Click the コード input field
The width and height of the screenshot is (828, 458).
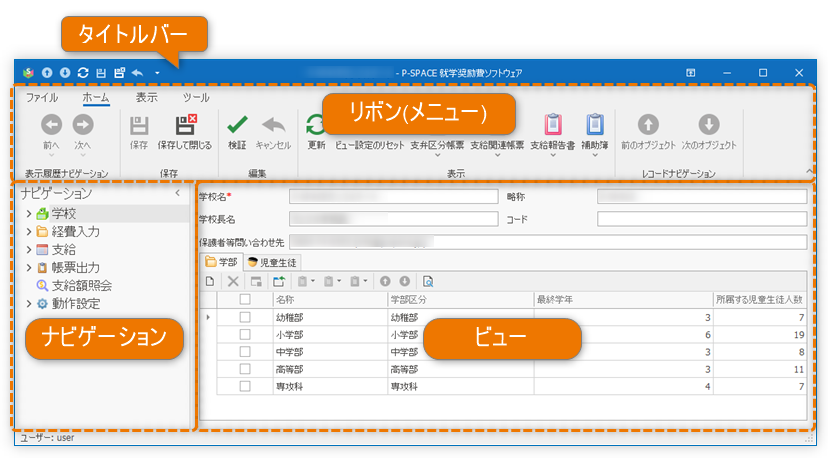point(702,219)
